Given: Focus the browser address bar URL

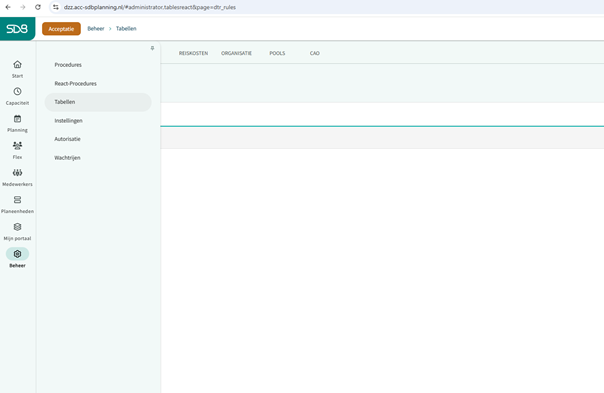Looking at the screenshot, I should (149, 7).
